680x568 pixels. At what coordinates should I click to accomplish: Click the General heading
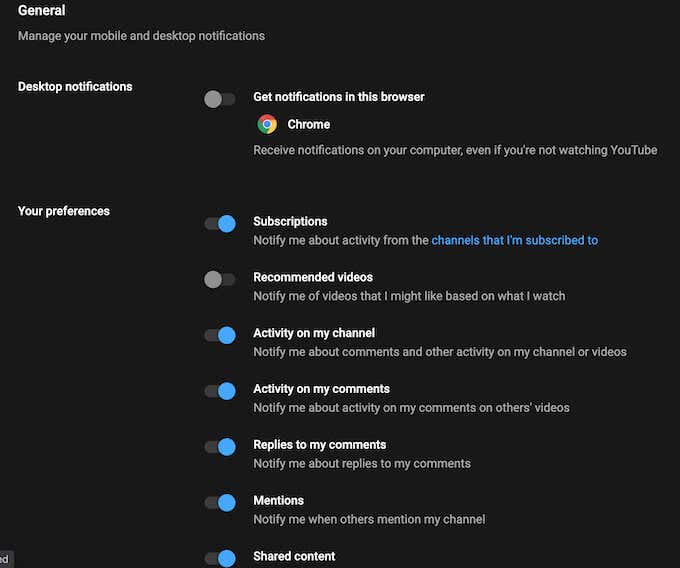click(x=41, y=11)
